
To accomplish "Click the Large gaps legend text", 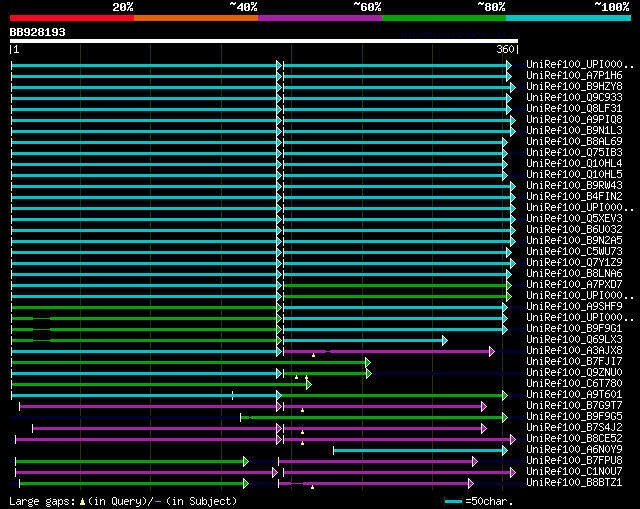I will [123, 501].
